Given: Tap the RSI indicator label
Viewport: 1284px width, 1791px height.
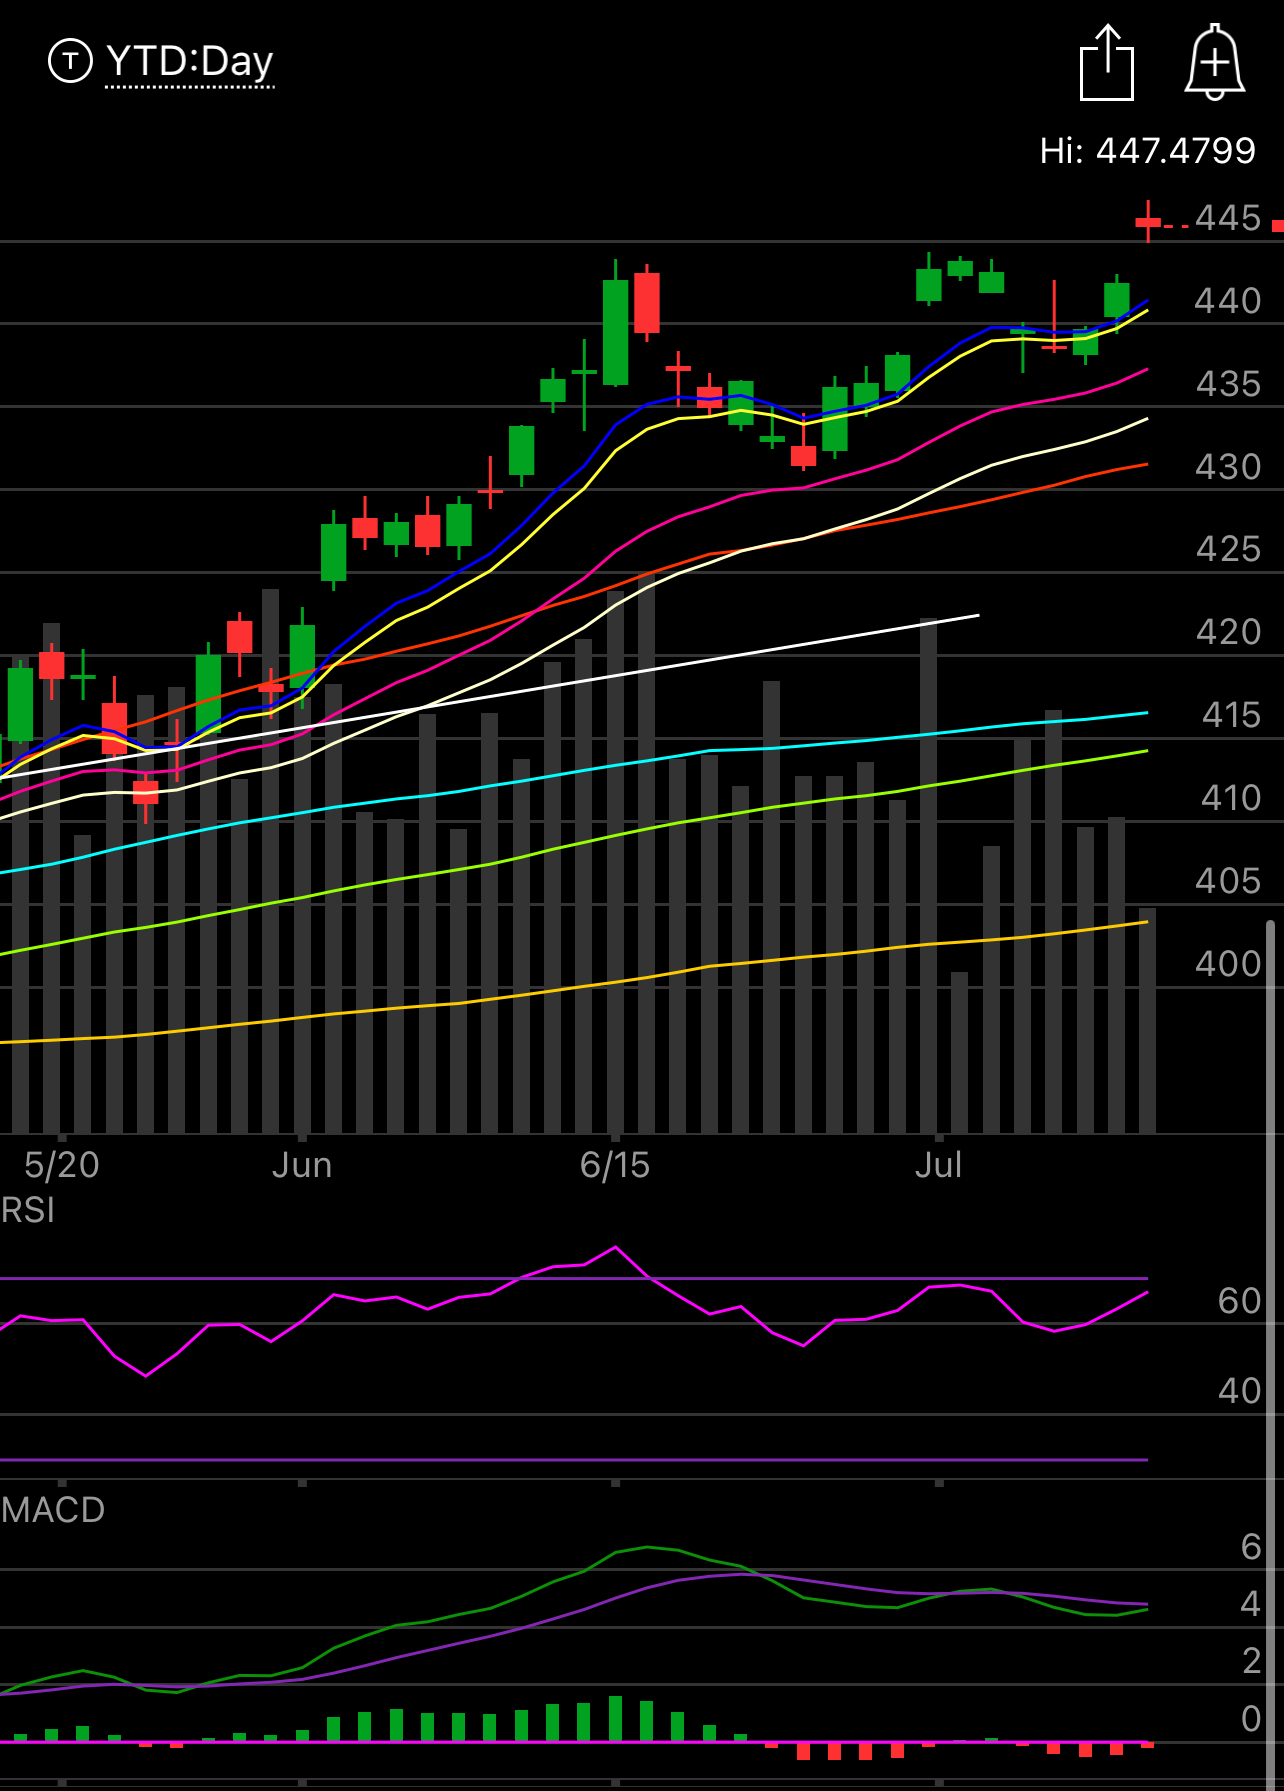Looking at the screenshot, I should pyautogui.click(x=28, y=1210).
